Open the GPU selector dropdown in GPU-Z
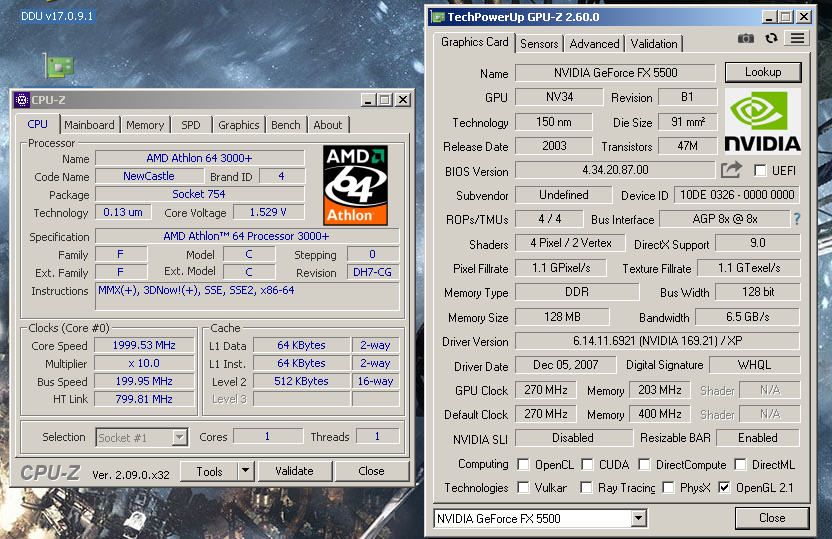This screenshot has height=539, width=832. (638, 518)
